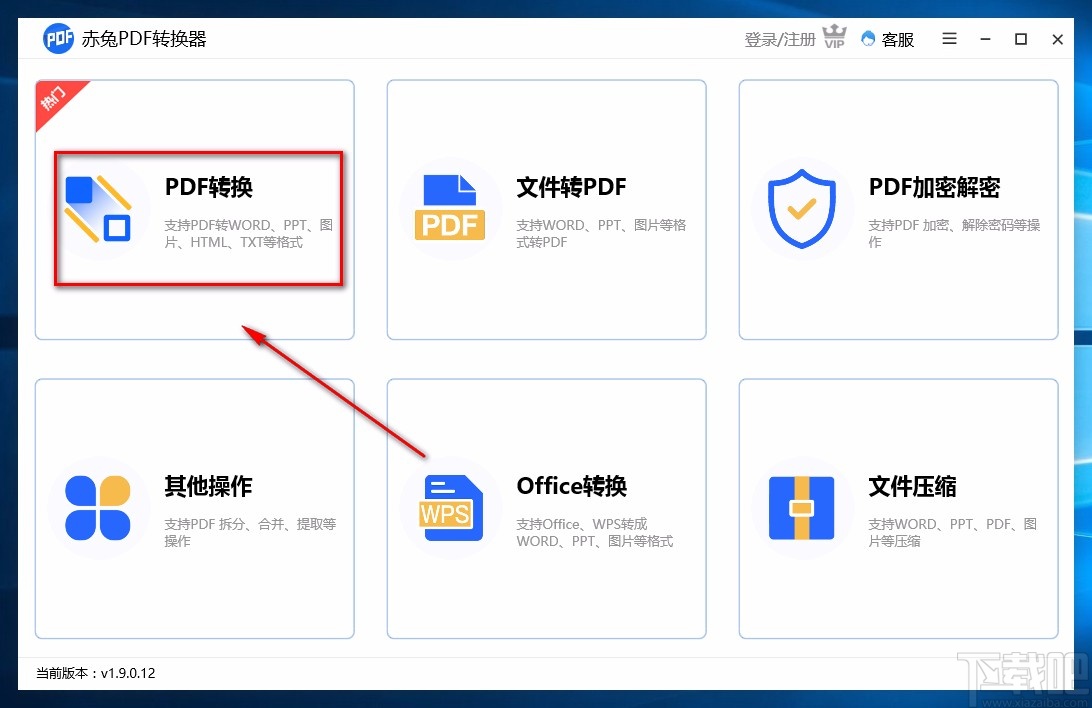Select the Office转换 WPS icon

click(450, 508)
